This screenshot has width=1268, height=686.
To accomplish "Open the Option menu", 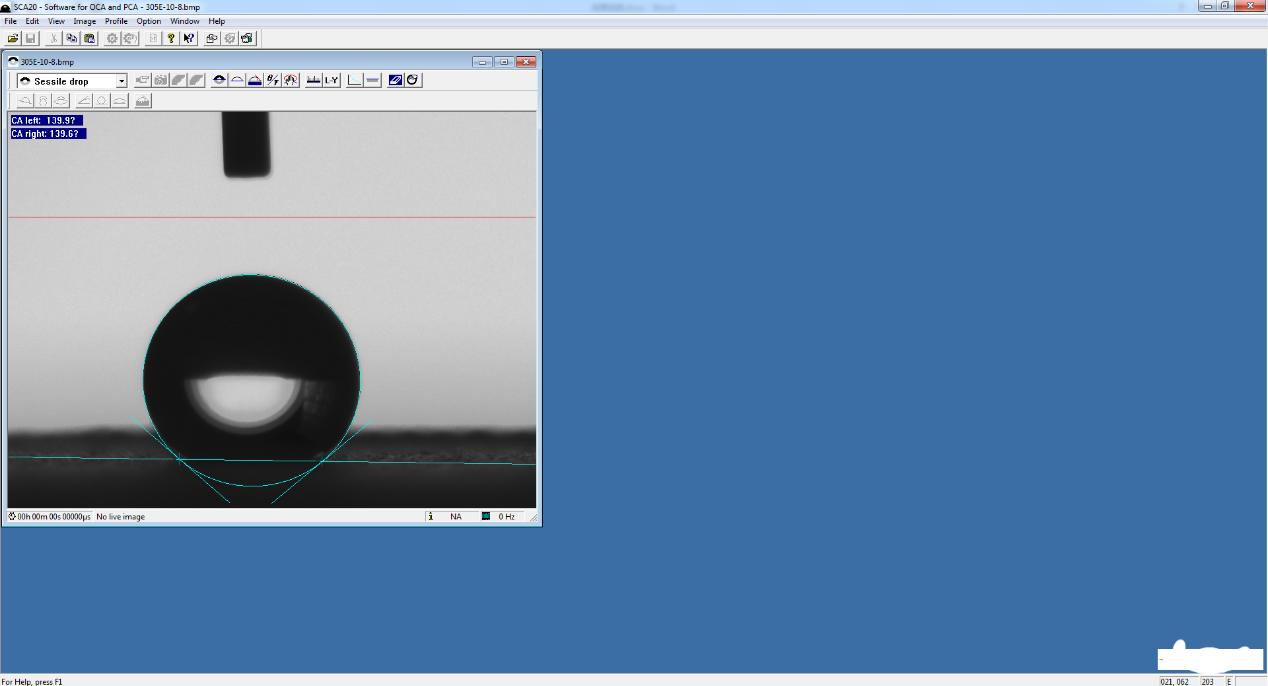I will [149, 21].
